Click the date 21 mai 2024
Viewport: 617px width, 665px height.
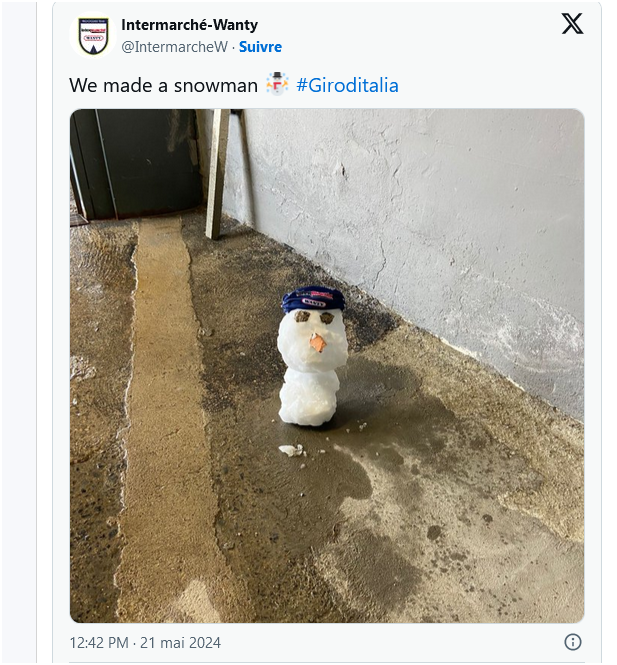[181, 643]
